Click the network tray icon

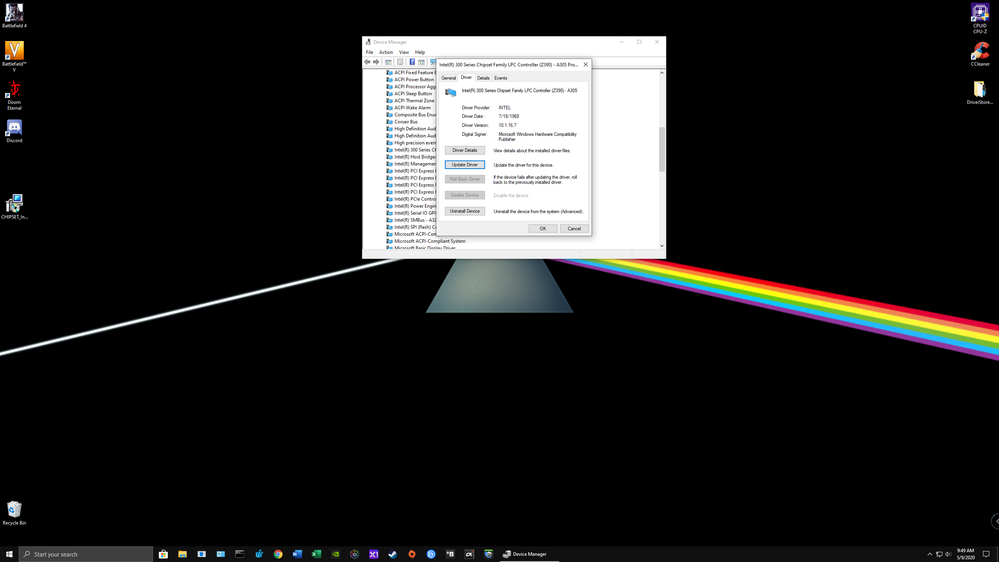(938, 554)
